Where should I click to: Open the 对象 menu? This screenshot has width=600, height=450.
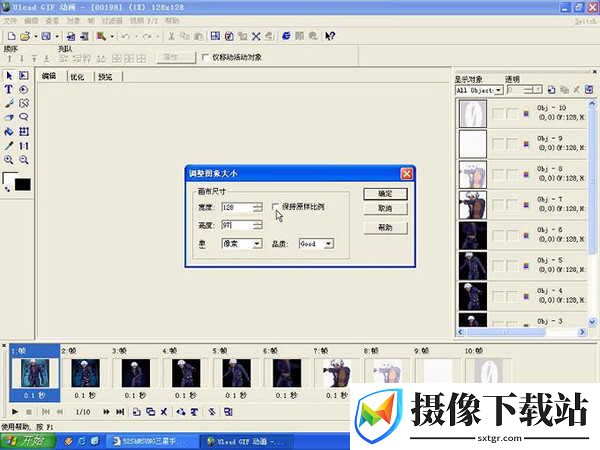coord(73,21)
